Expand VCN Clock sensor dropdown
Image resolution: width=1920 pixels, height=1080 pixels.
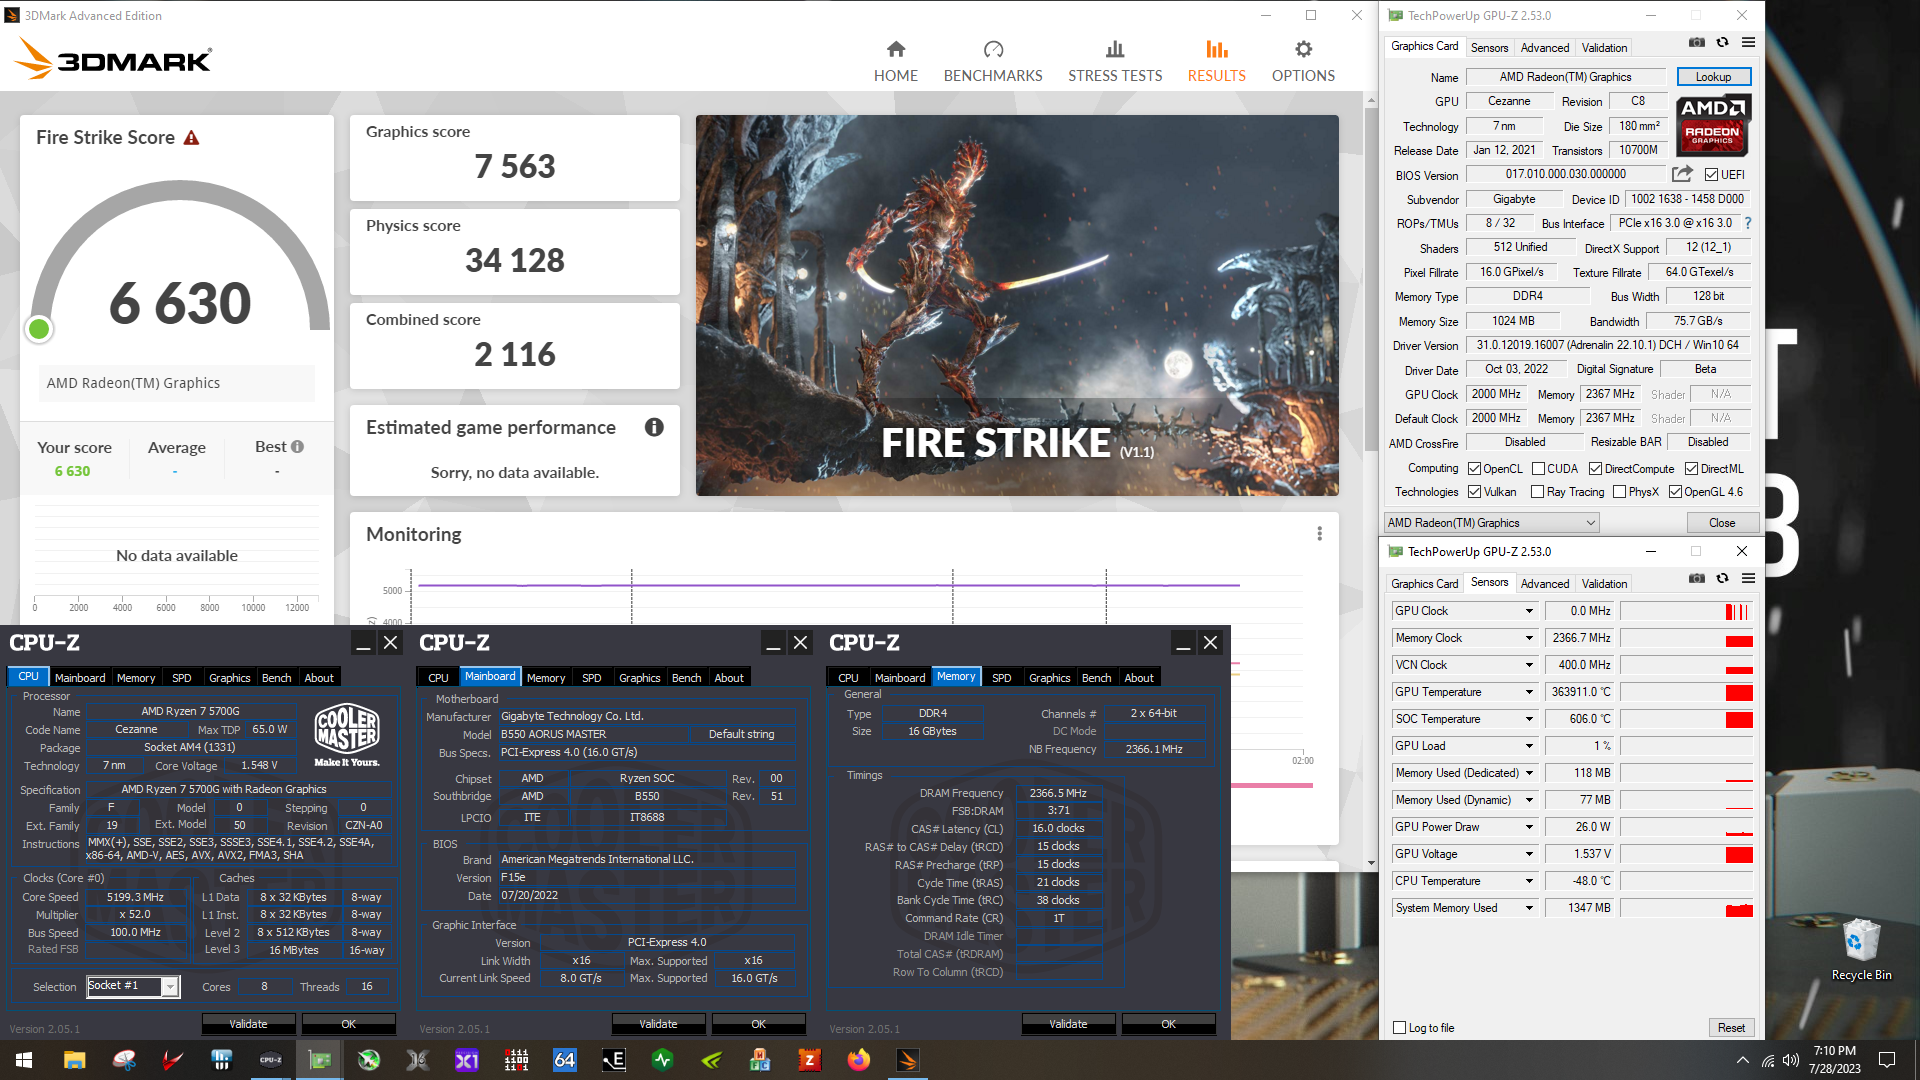[1528, 665]
